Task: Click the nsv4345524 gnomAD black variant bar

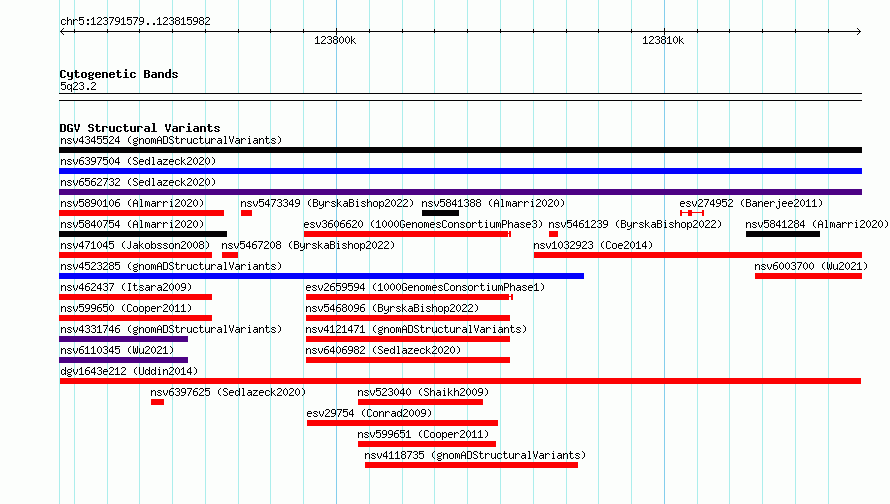Action: [x=460, y=150]
